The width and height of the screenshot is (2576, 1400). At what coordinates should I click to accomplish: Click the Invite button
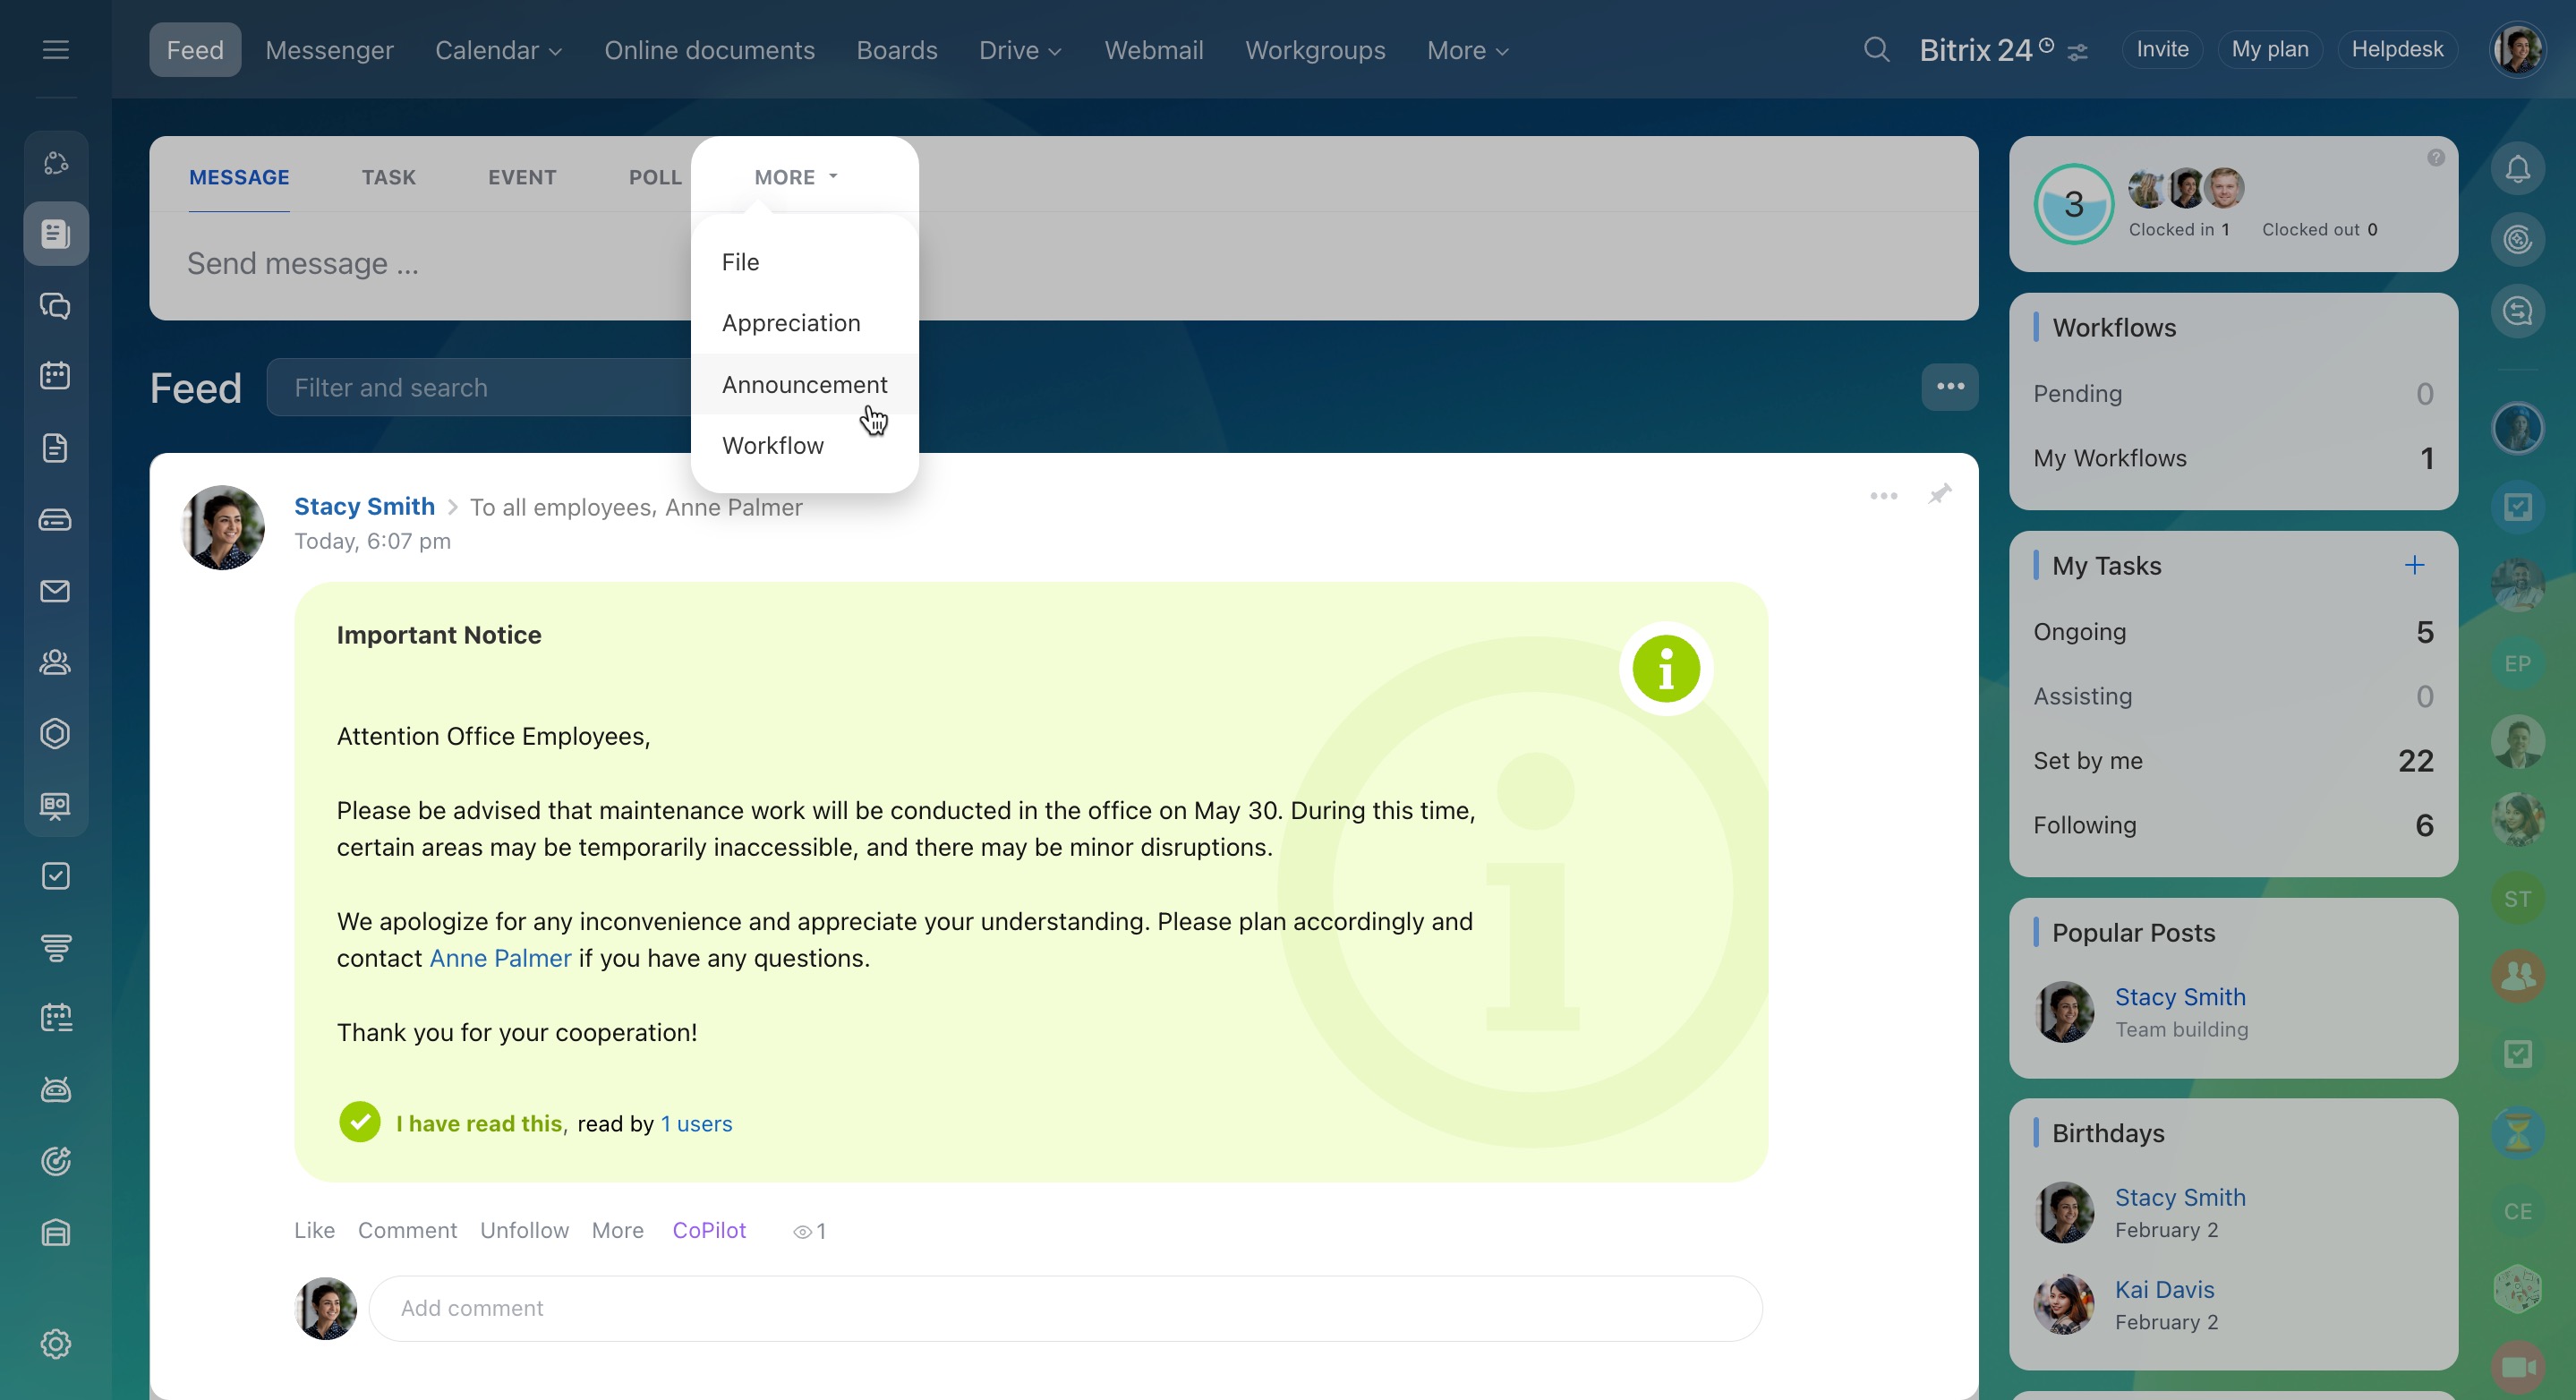pos(2162,49)
